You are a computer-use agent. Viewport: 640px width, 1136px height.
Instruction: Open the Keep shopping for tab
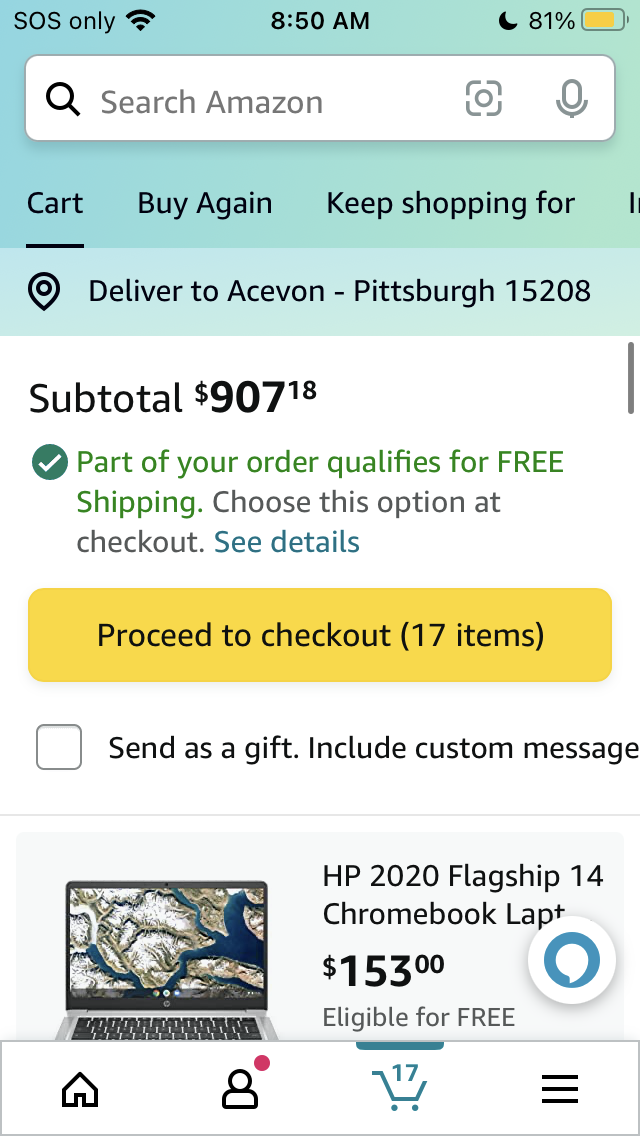[x=450, y=203]
